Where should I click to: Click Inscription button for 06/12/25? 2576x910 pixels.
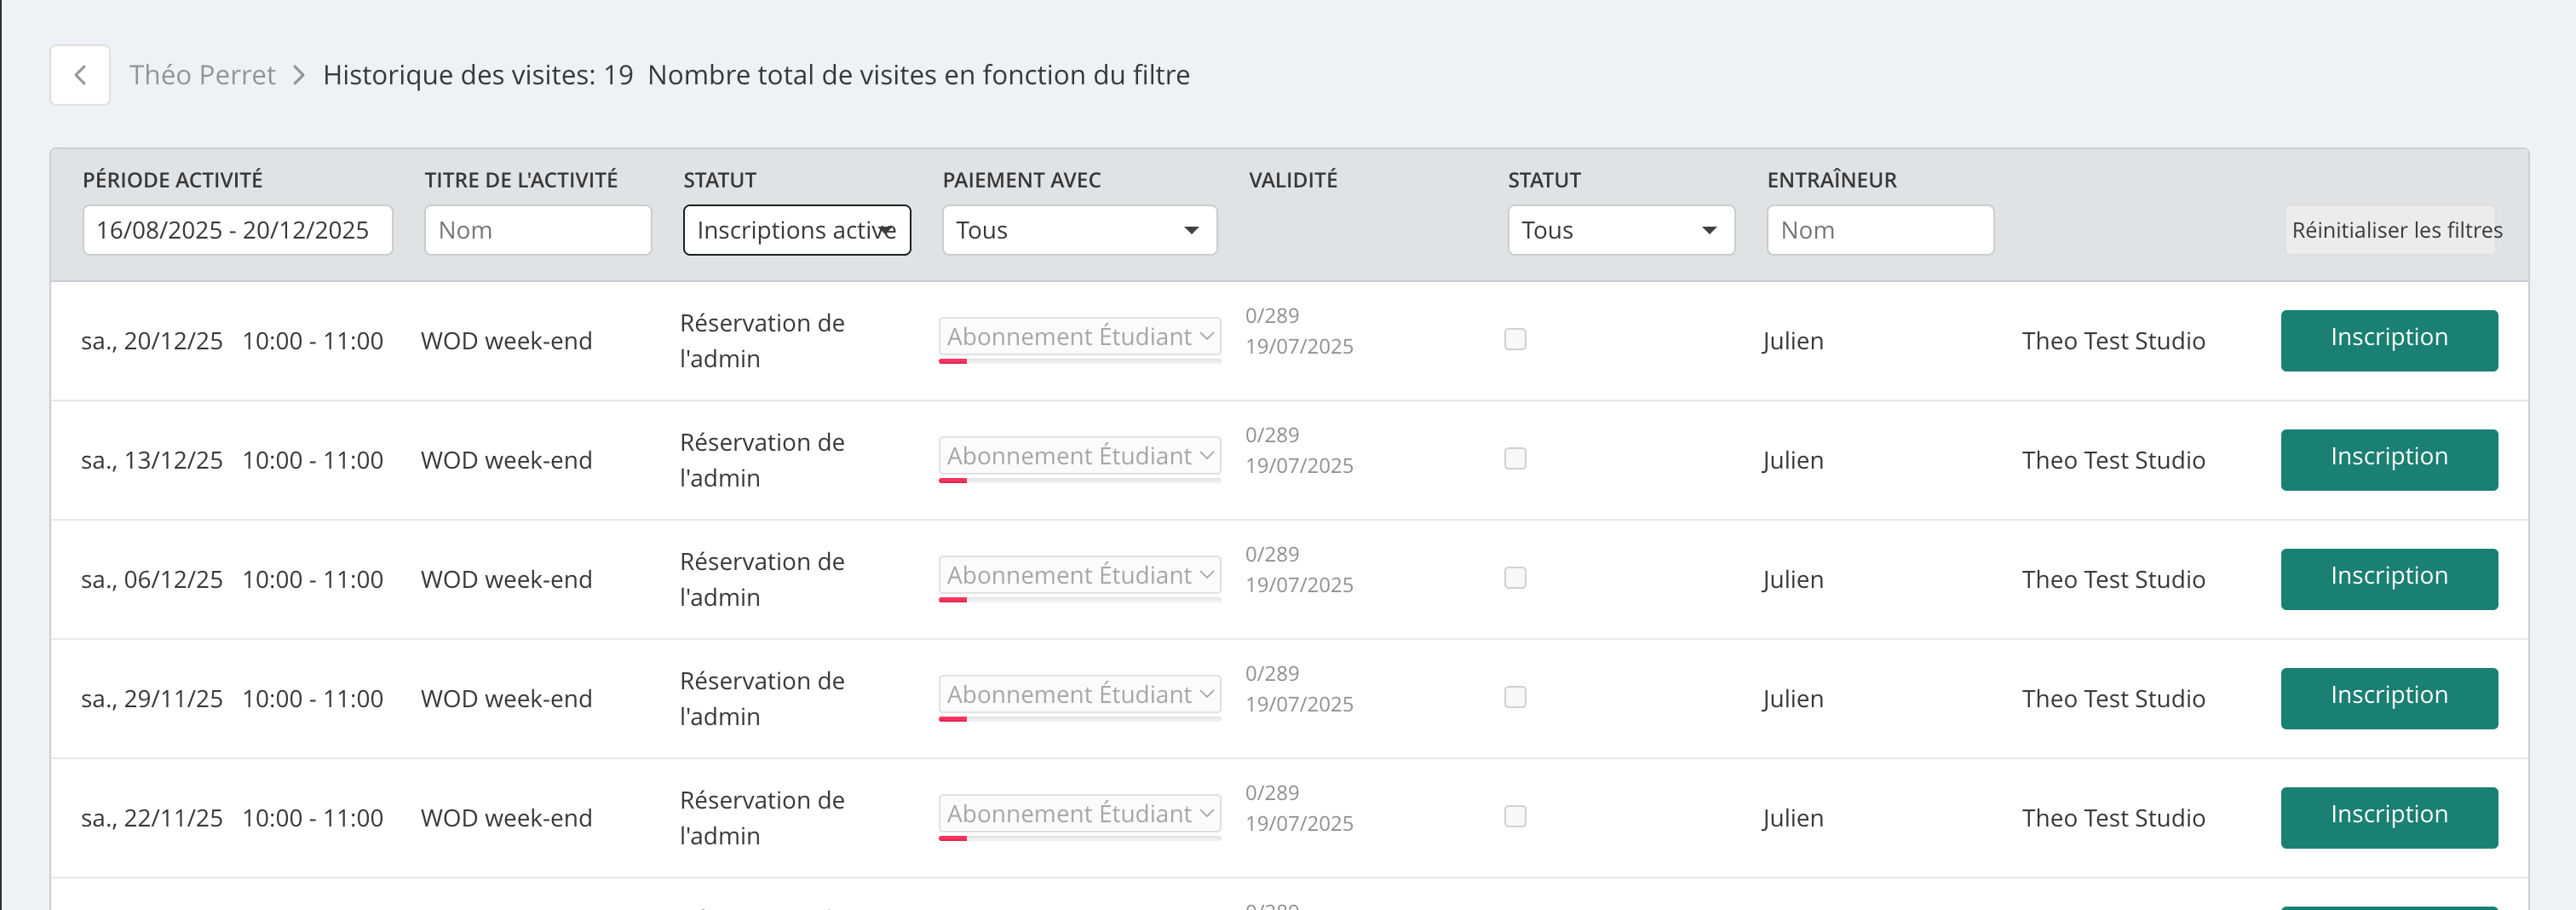2389,578
